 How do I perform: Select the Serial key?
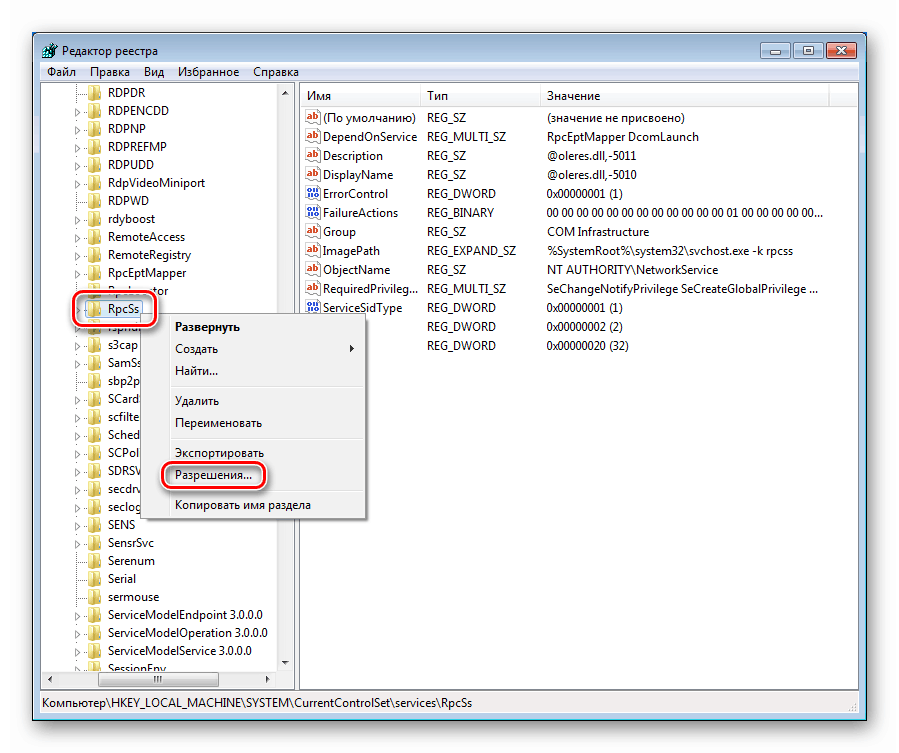(122, 579)
